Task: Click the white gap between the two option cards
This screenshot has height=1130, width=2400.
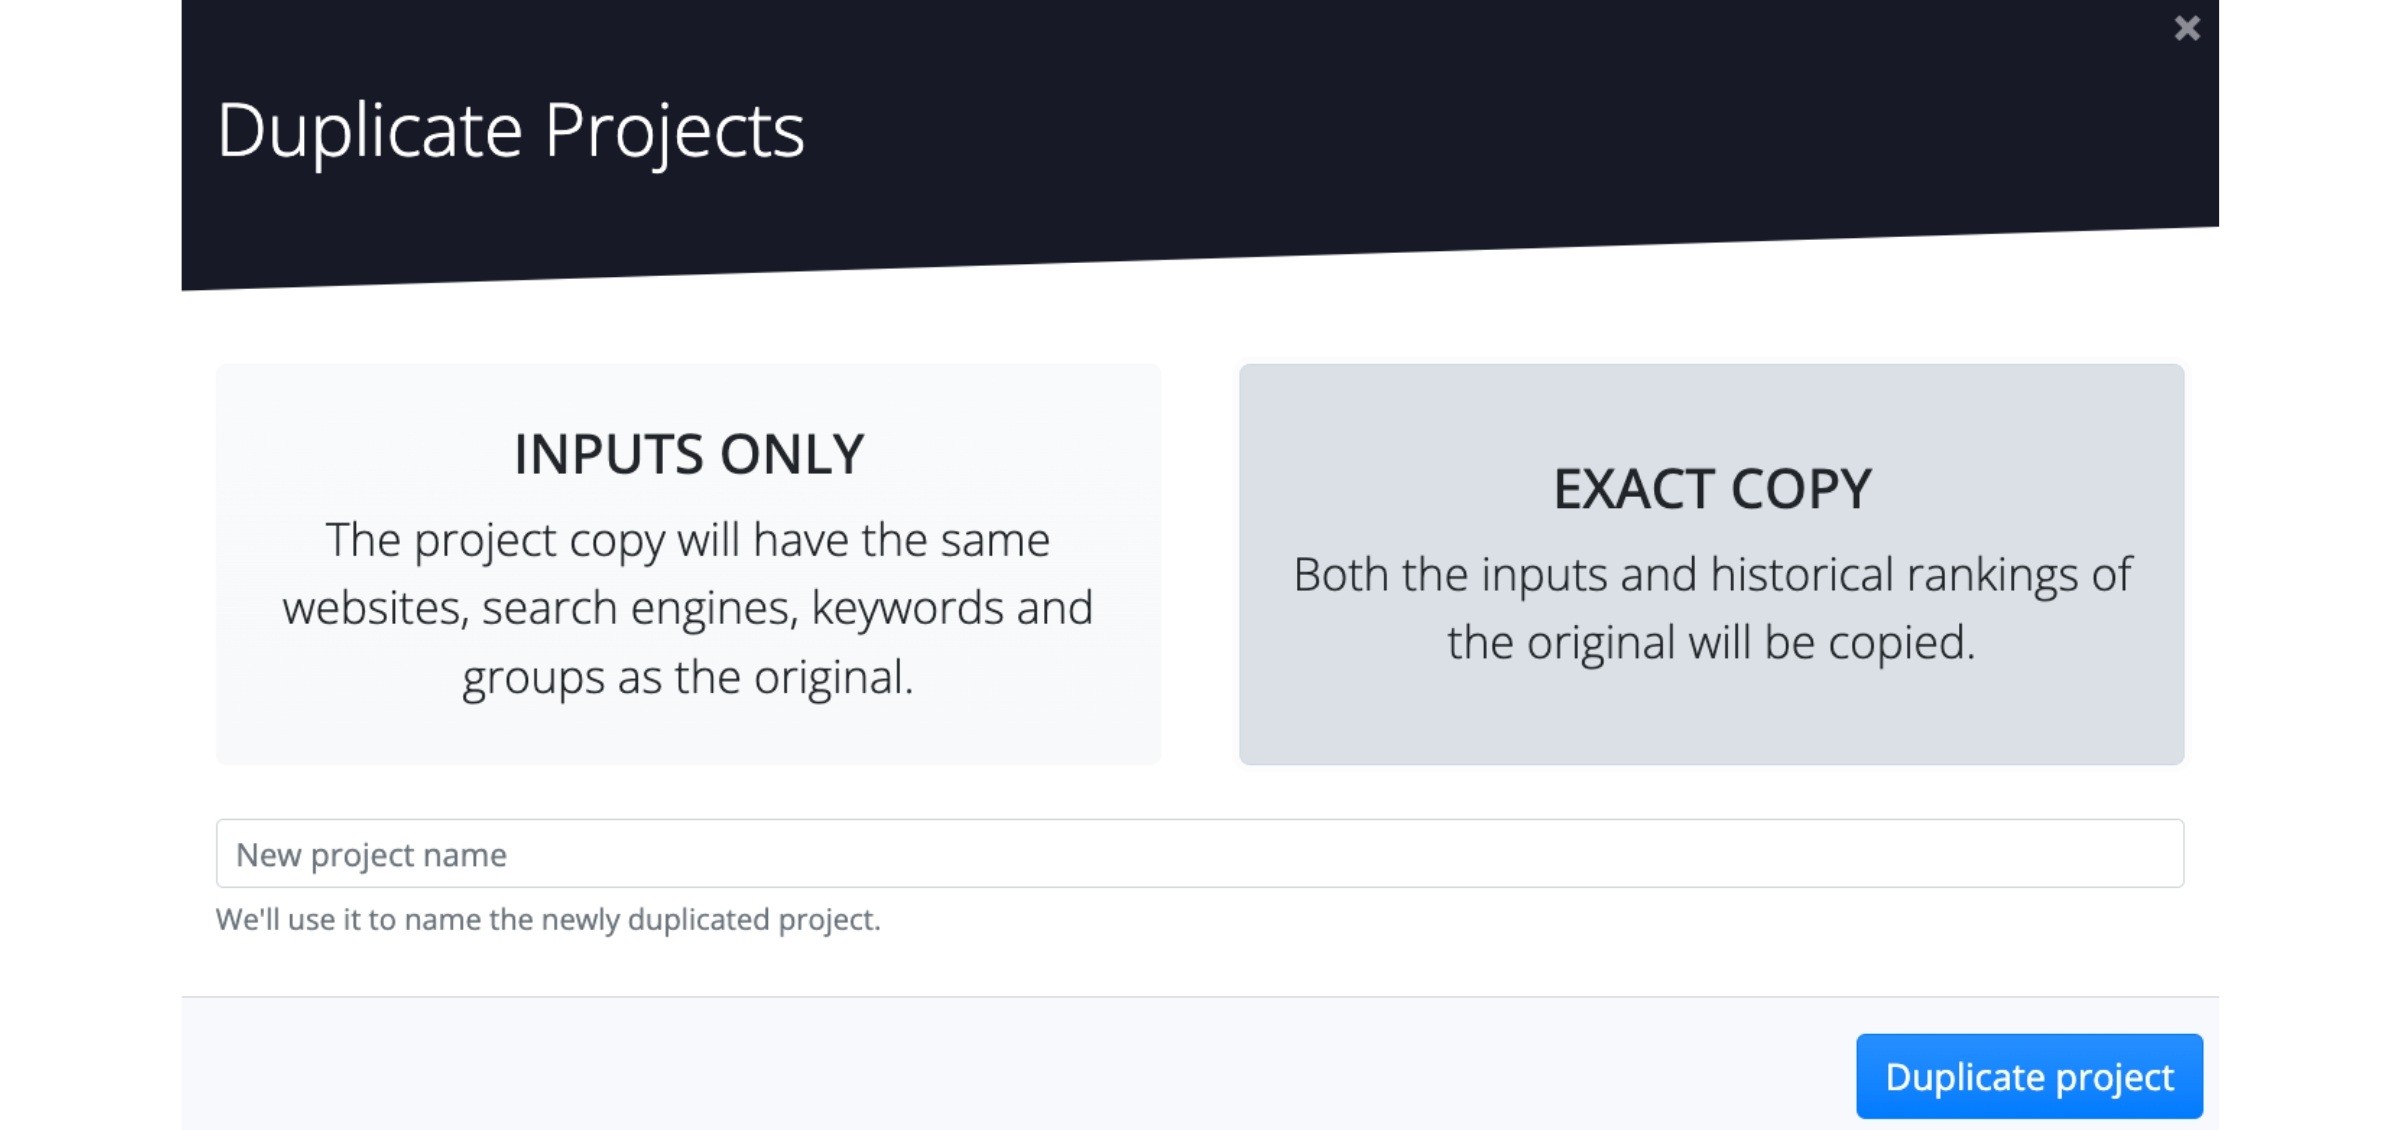Action: tap(1200, 564)
